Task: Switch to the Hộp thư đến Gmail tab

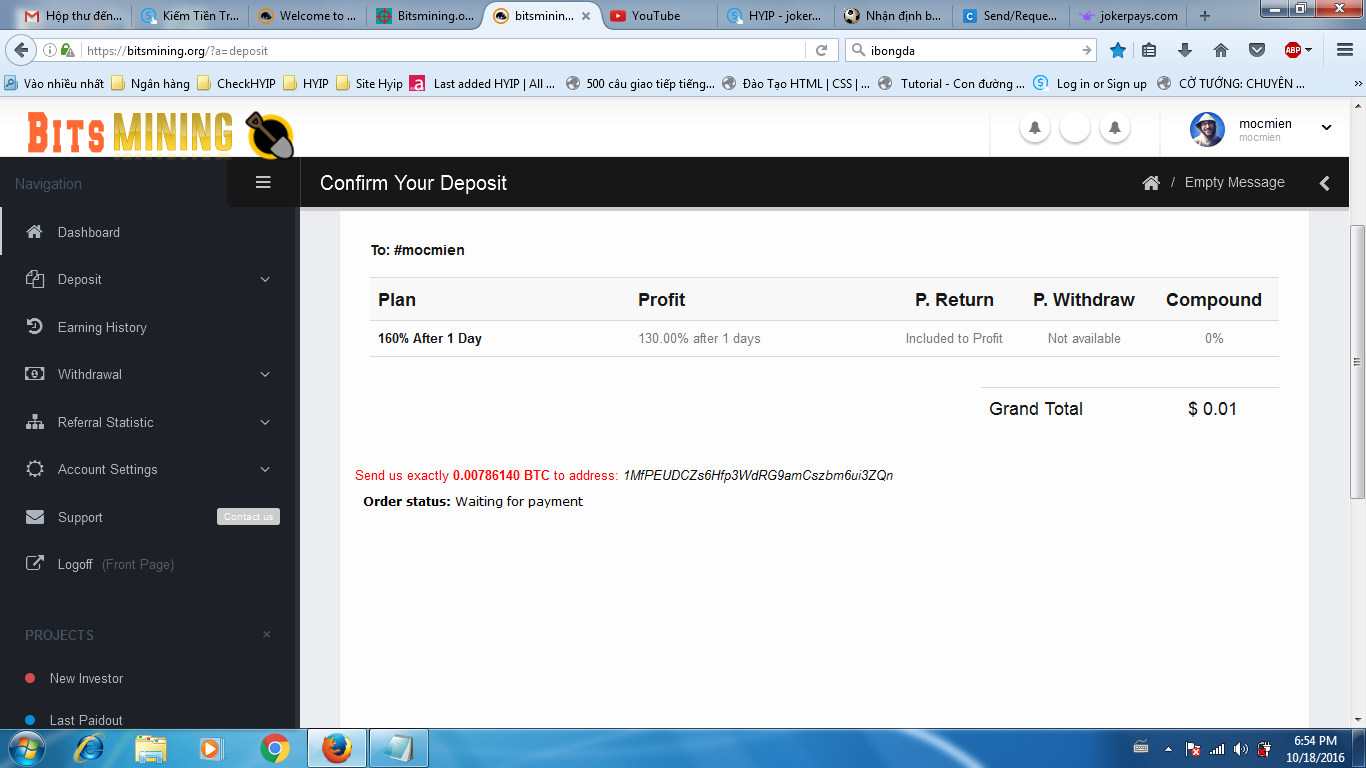Action: (75, 15)
